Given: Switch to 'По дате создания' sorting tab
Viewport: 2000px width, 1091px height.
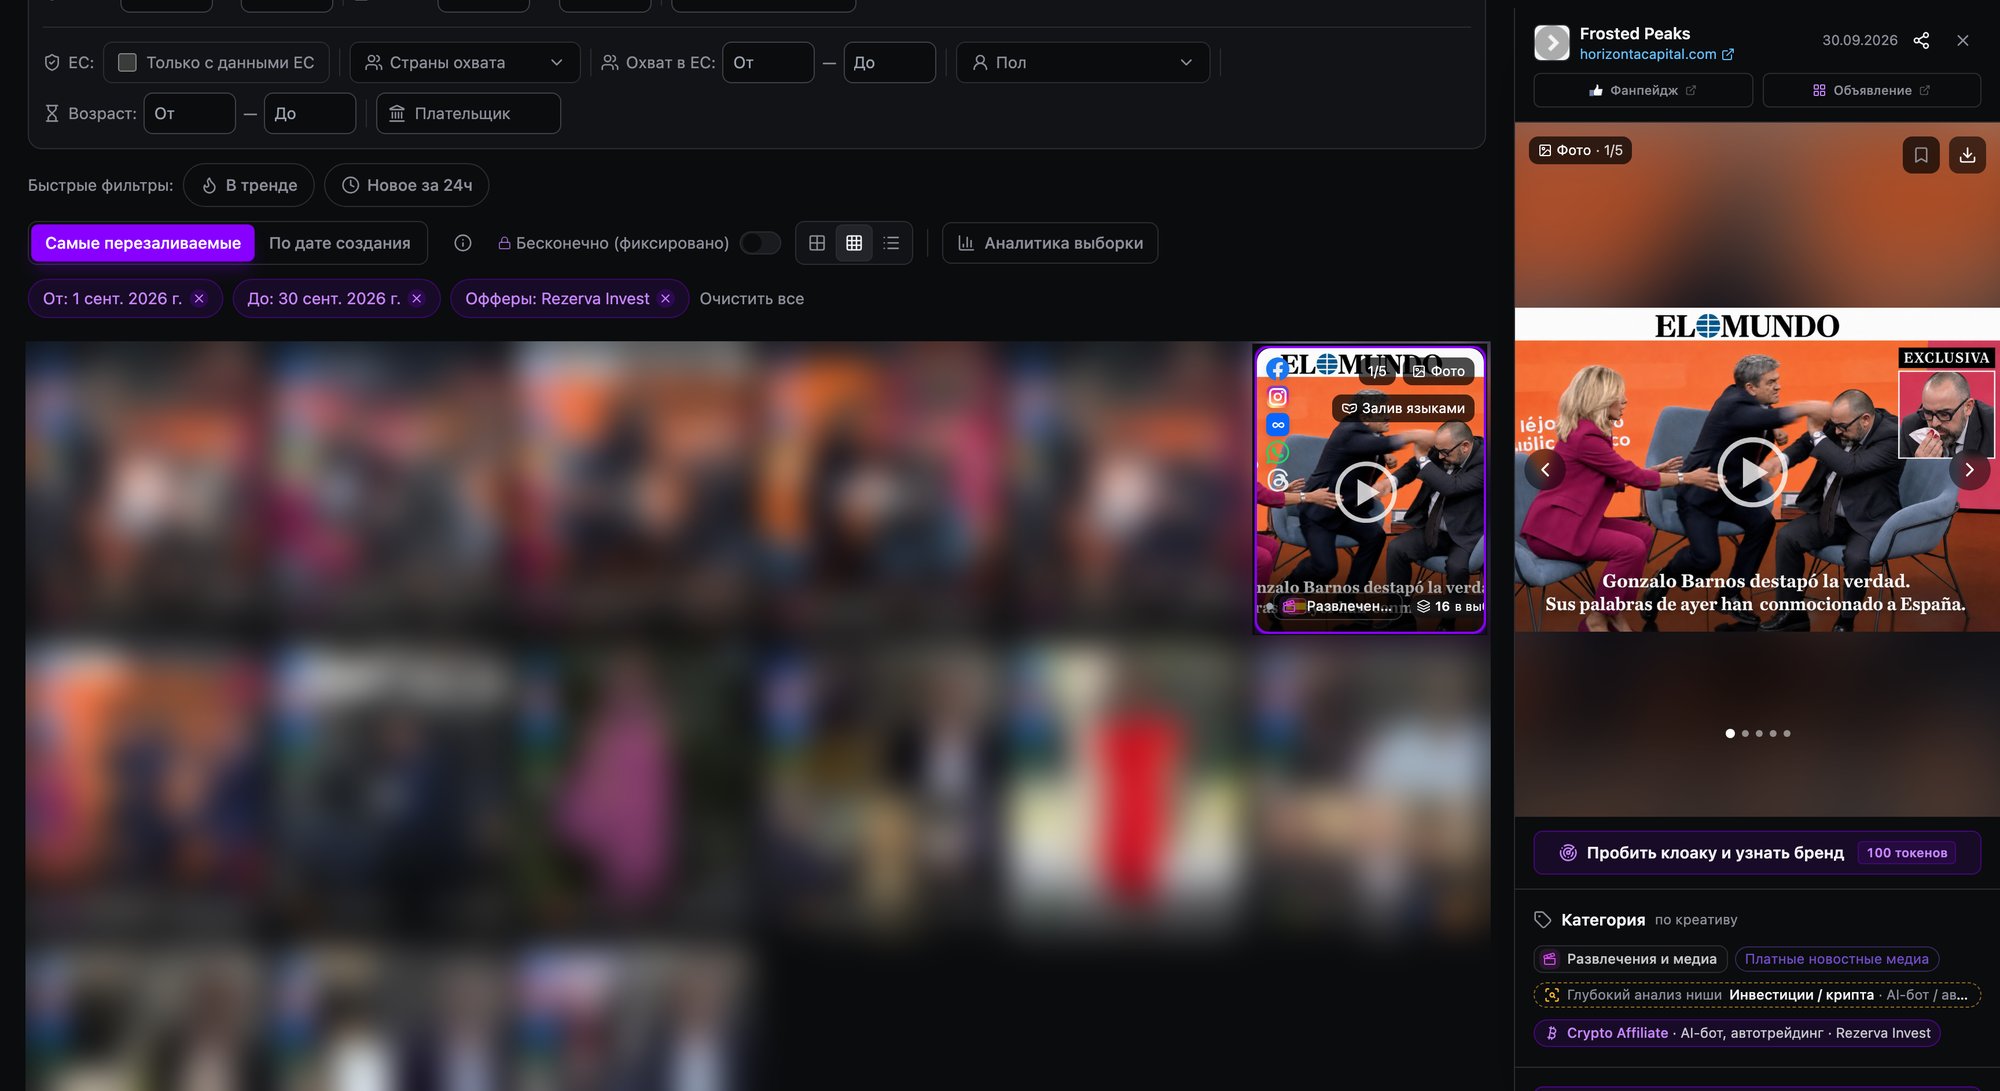Looking at the screenshot, I should pos(340,243).
